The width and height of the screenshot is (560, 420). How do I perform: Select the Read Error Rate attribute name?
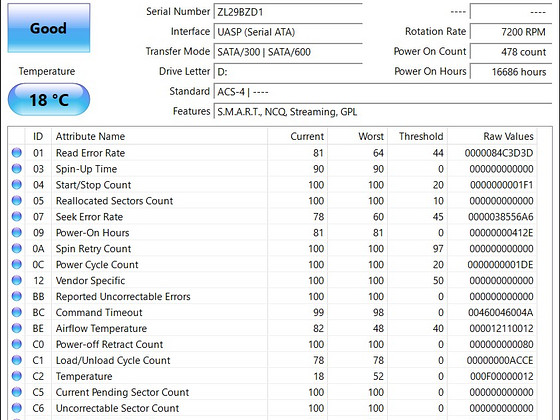coord(90,153)
